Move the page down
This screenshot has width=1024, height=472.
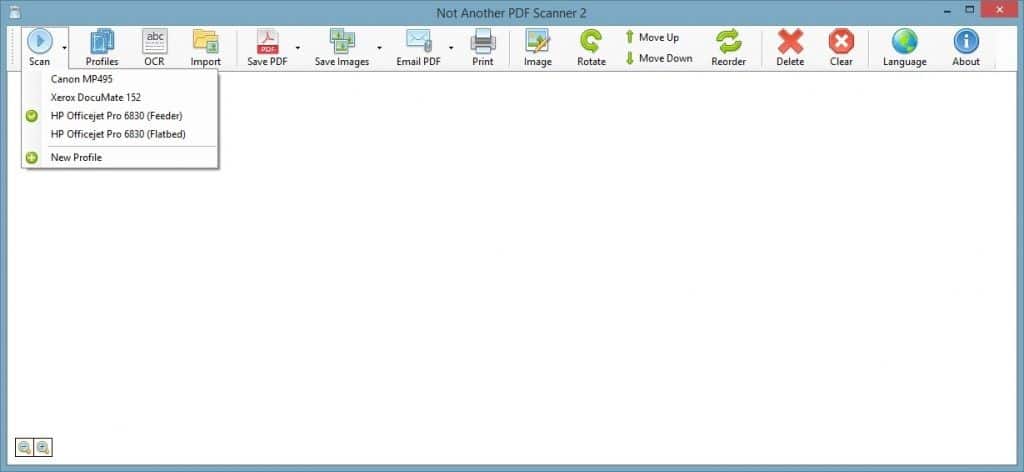658,58
